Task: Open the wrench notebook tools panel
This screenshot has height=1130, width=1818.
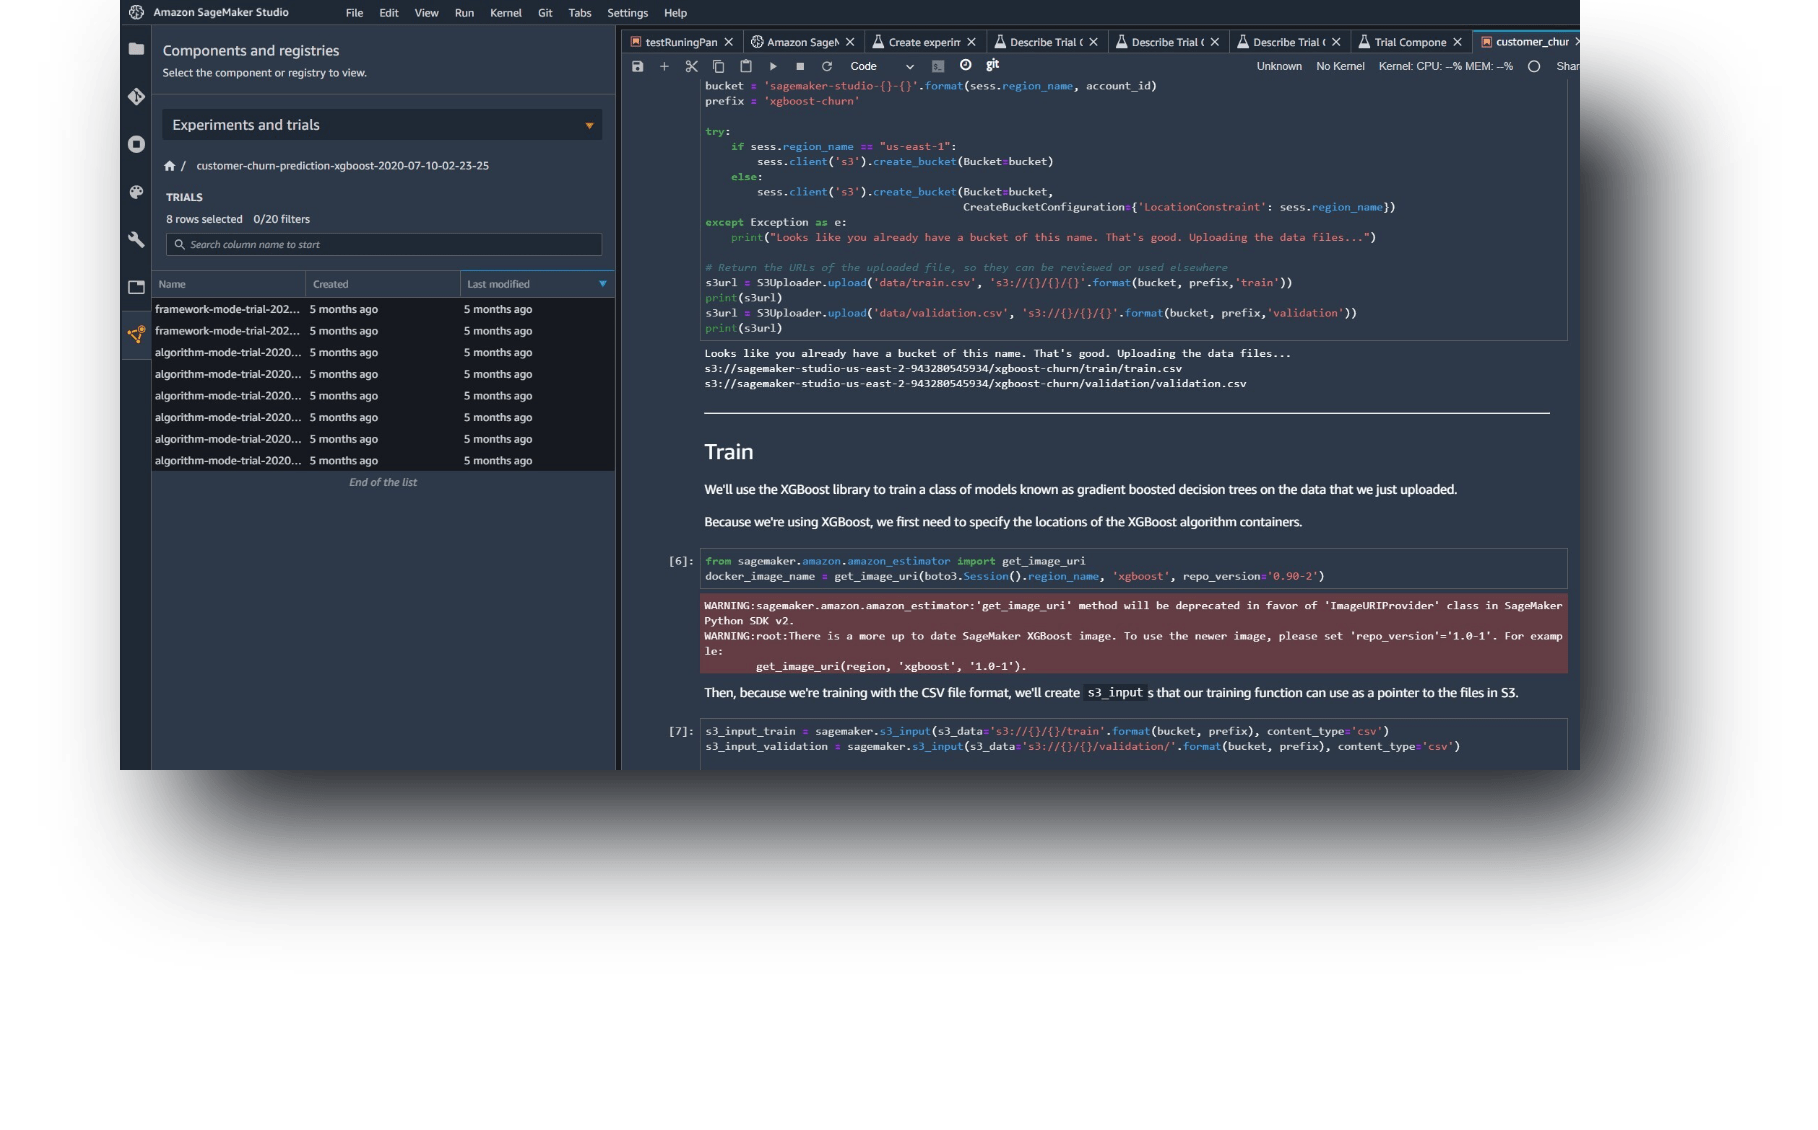Action: 136,240
